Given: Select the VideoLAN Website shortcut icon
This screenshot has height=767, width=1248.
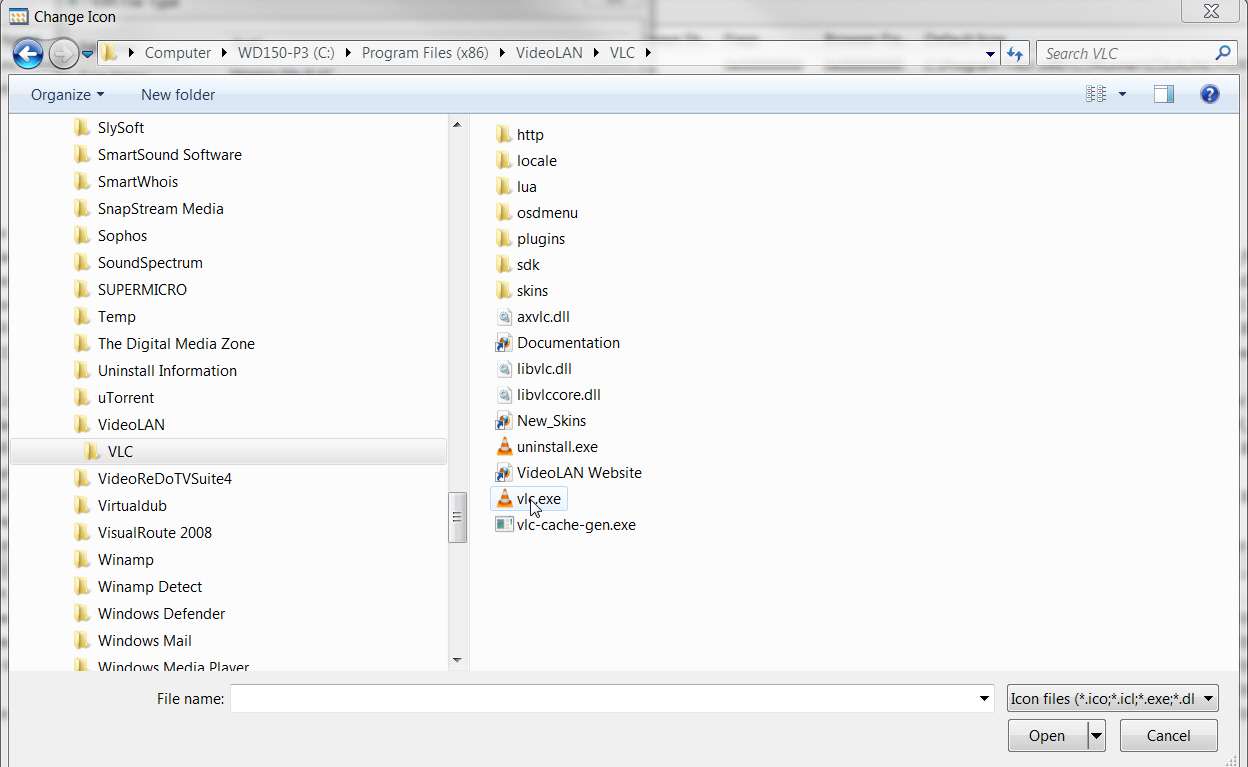Looking at the screenshot, I should (x=504, y=472).
